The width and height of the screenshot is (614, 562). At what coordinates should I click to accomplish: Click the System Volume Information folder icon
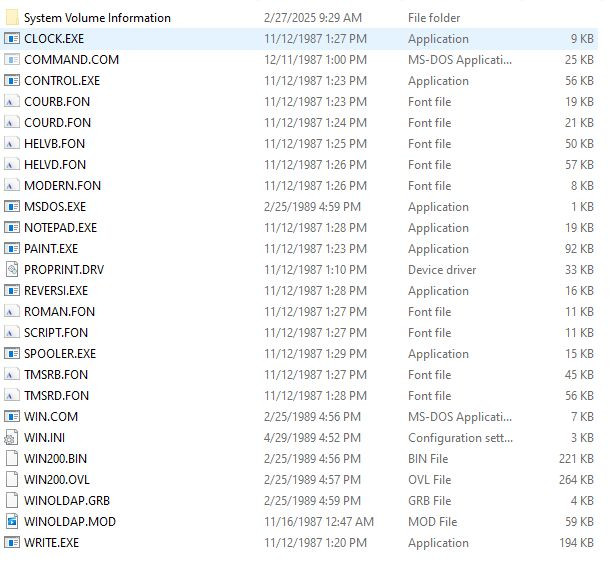[x=12, y=18]
